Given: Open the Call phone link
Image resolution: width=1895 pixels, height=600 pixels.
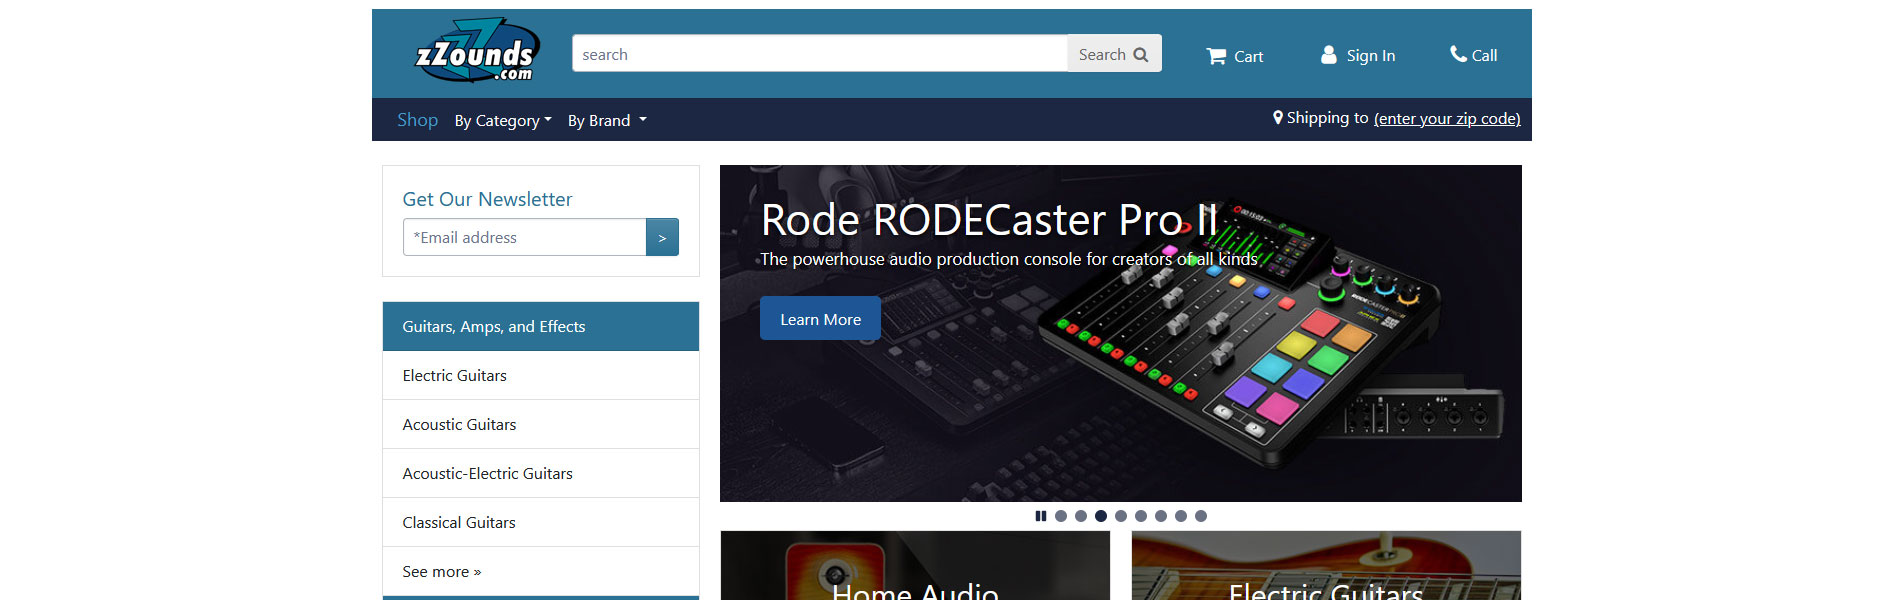Looking at the screenshot, I should pos(1474,55).
